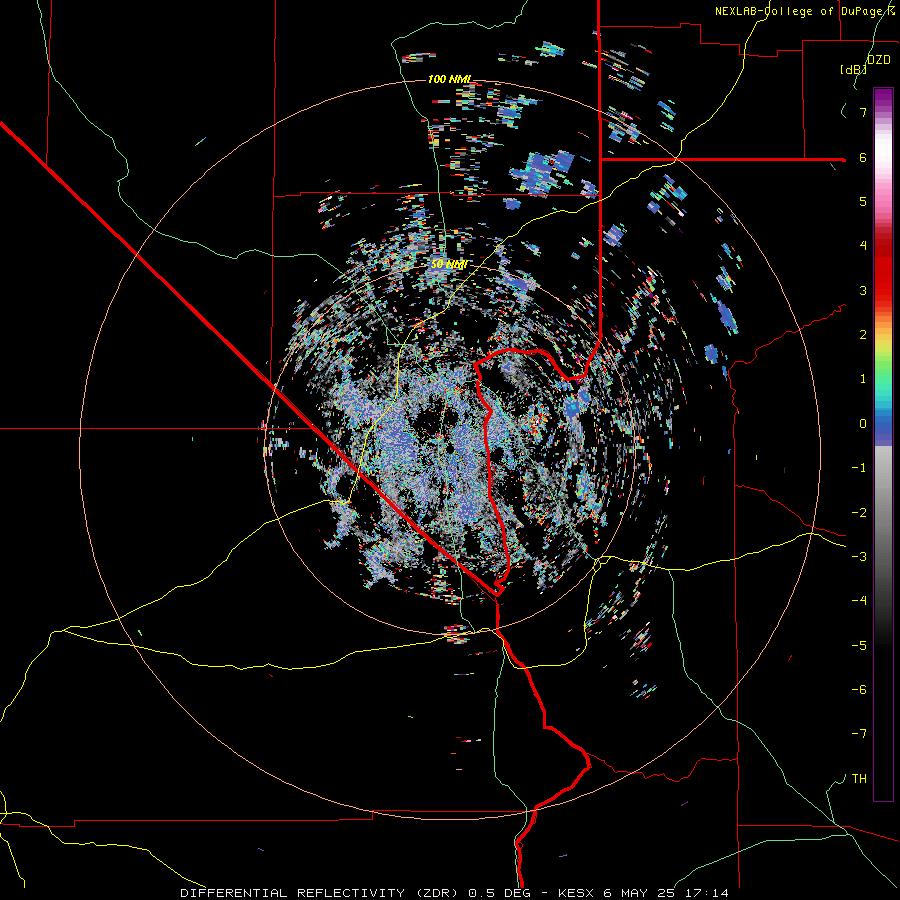Click the 1 value on color scale
This screenshot has height=900, width=900.
click(x=863, y=379)
